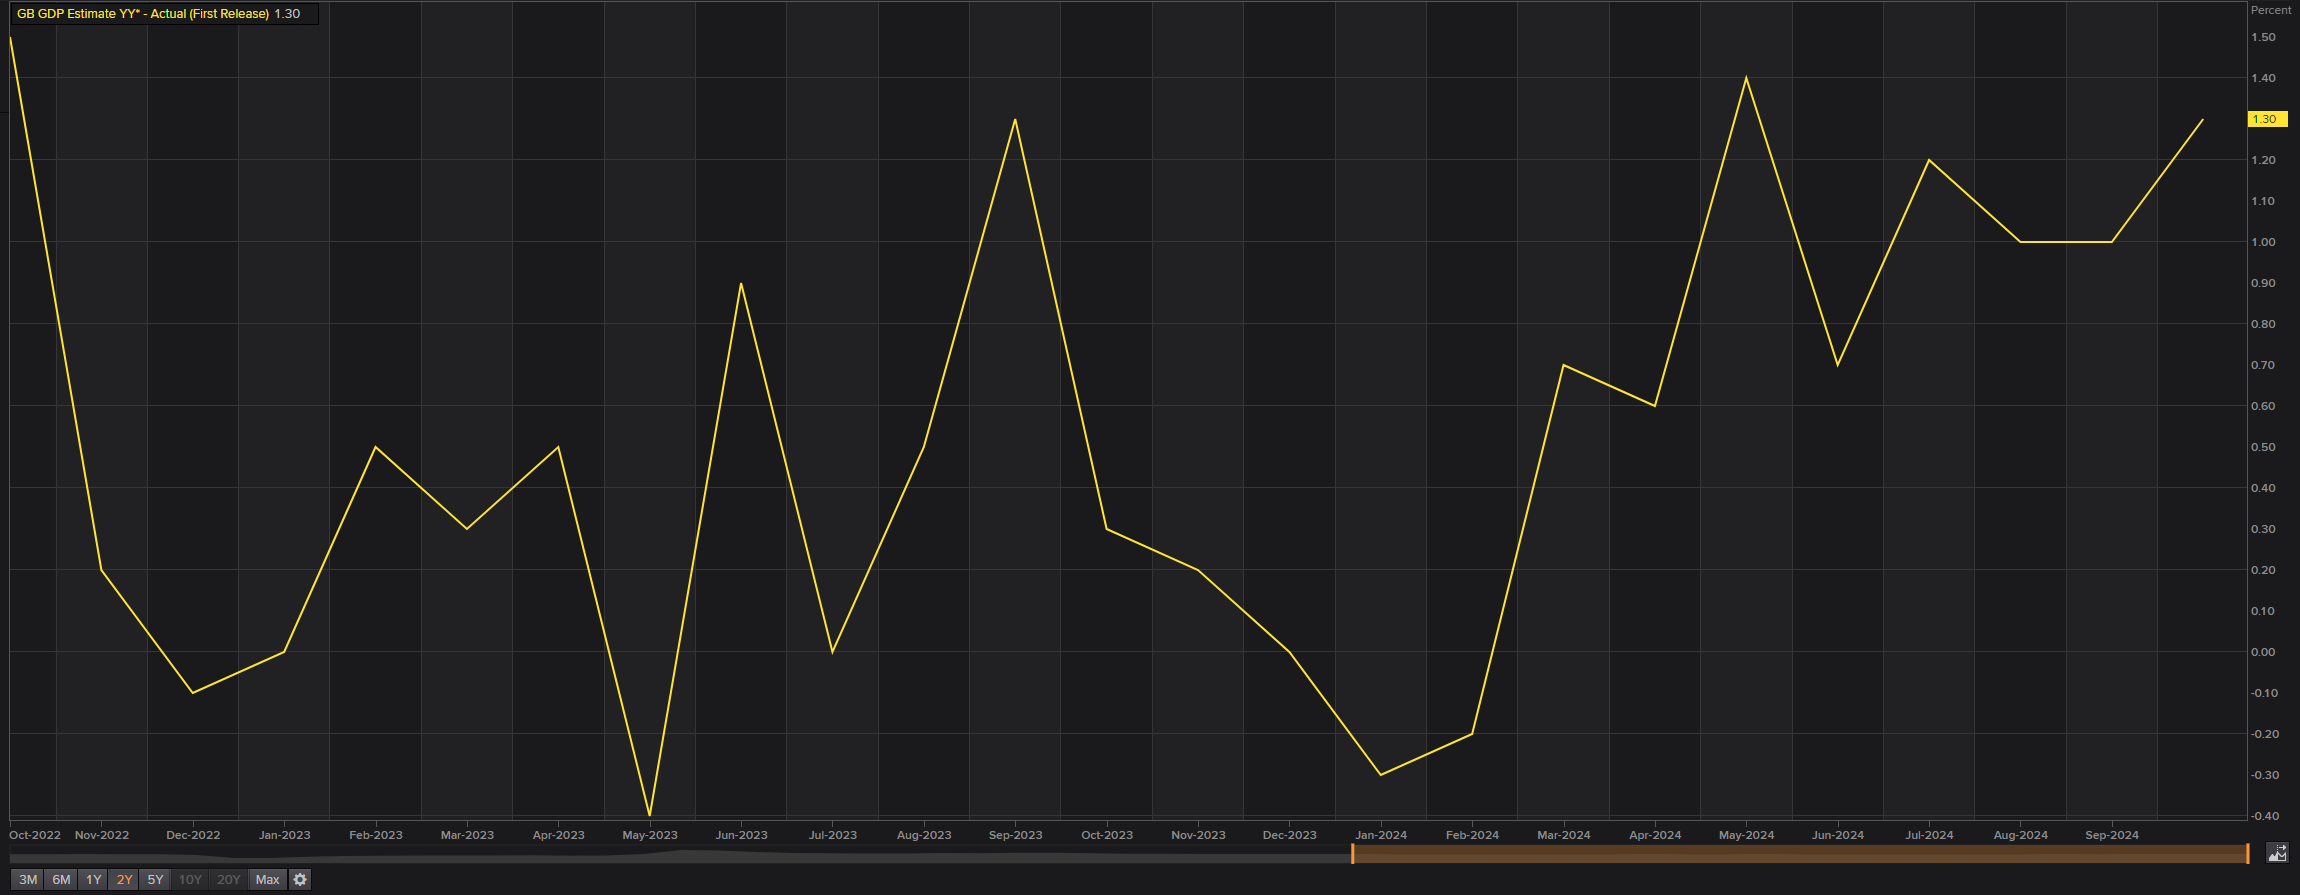Change range to 5Y
The height and width of the screenshot is (895, 2300).
[x=155, y=880]
